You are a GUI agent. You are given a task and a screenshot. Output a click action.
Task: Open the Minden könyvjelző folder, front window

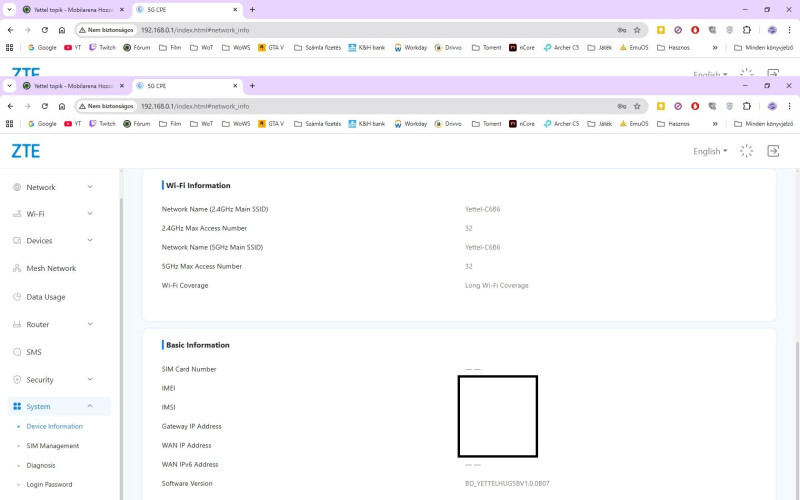click(763, 123)
